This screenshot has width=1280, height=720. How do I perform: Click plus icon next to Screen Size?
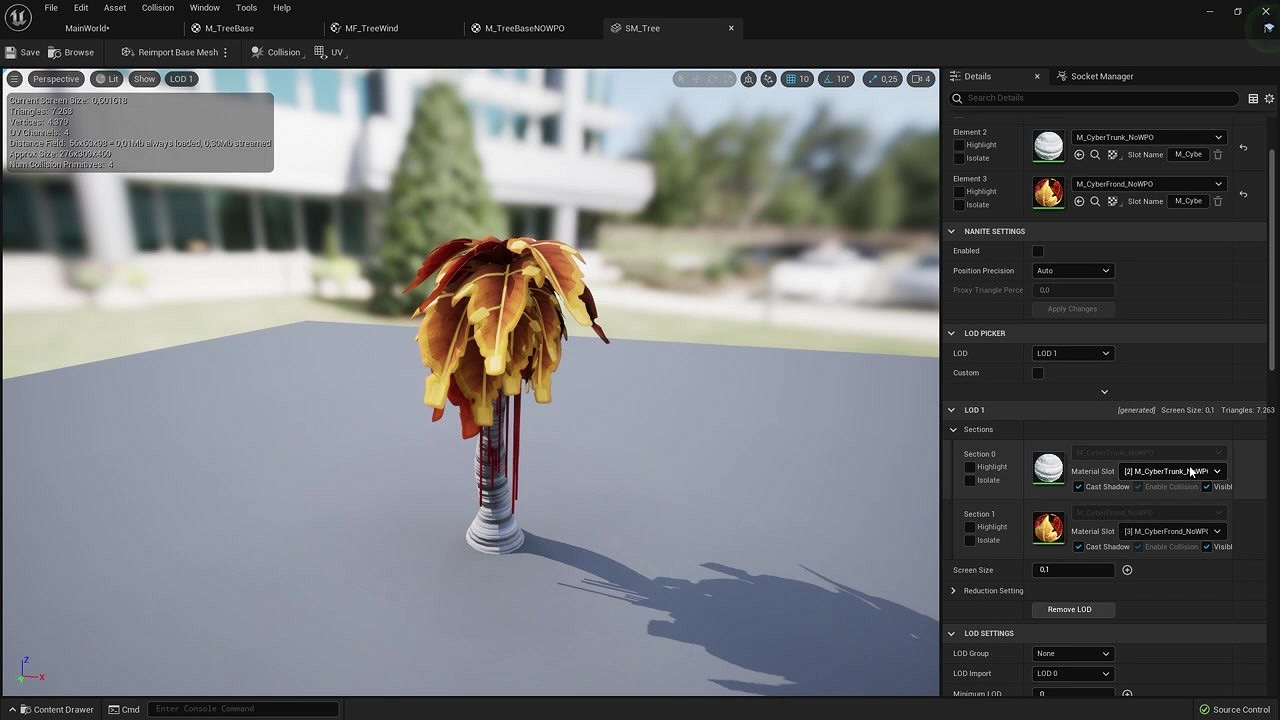(1127, 570)
